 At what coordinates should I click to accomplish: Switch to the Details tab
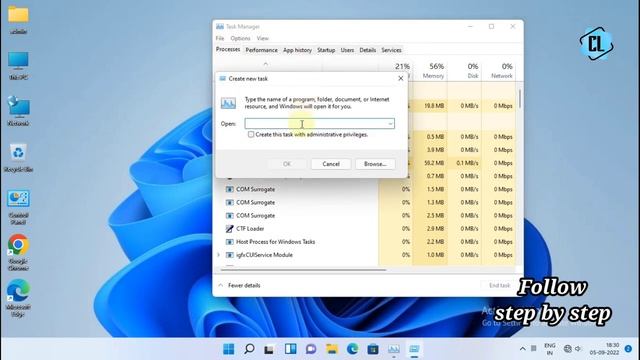[x=367, y=50]
